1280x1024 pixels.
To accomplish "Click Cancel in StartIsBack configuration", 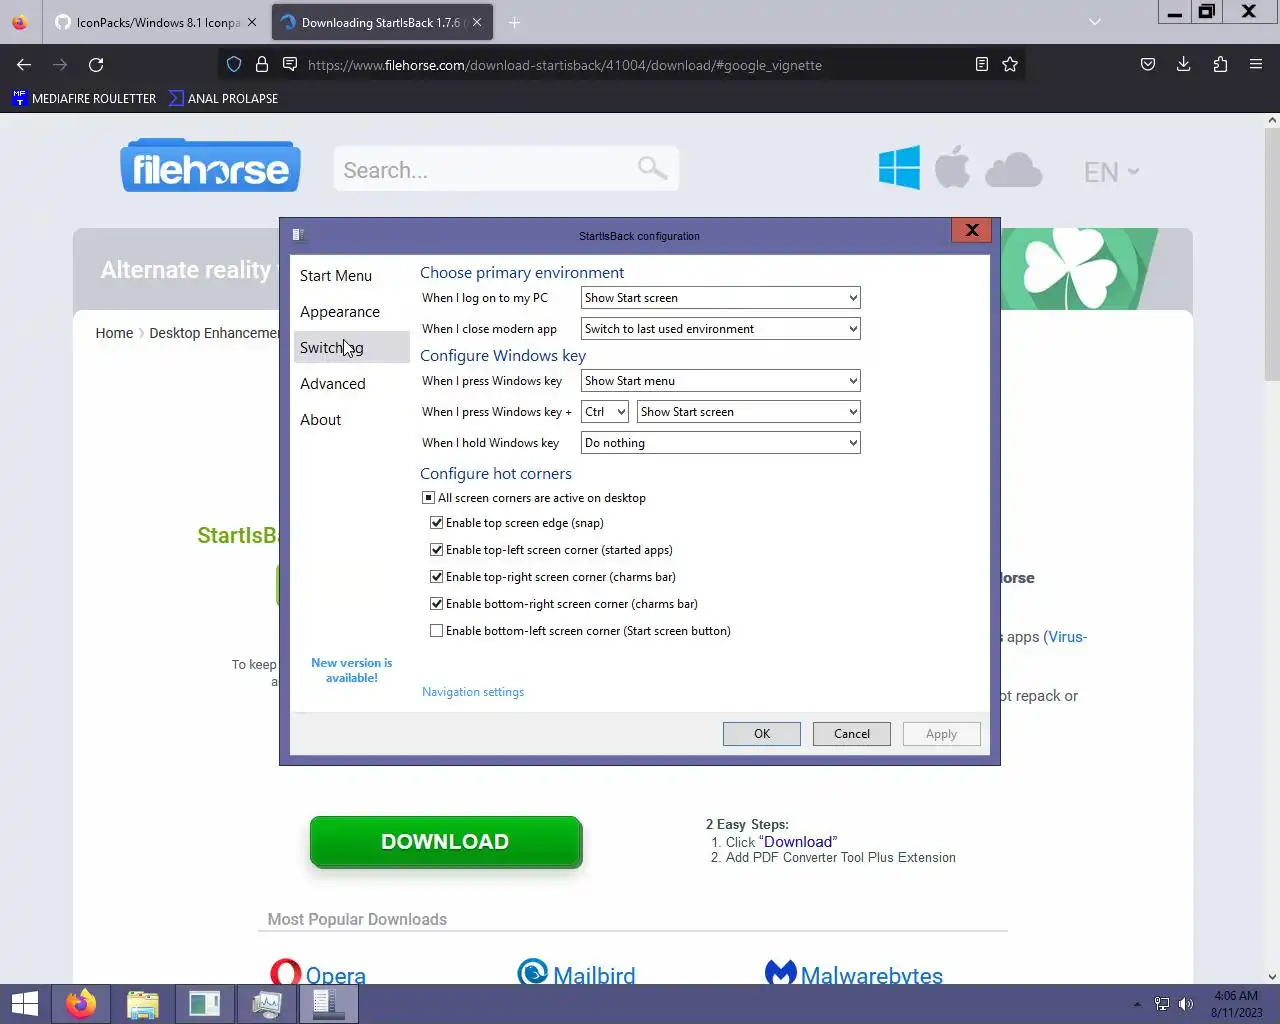I will (852, 734).
